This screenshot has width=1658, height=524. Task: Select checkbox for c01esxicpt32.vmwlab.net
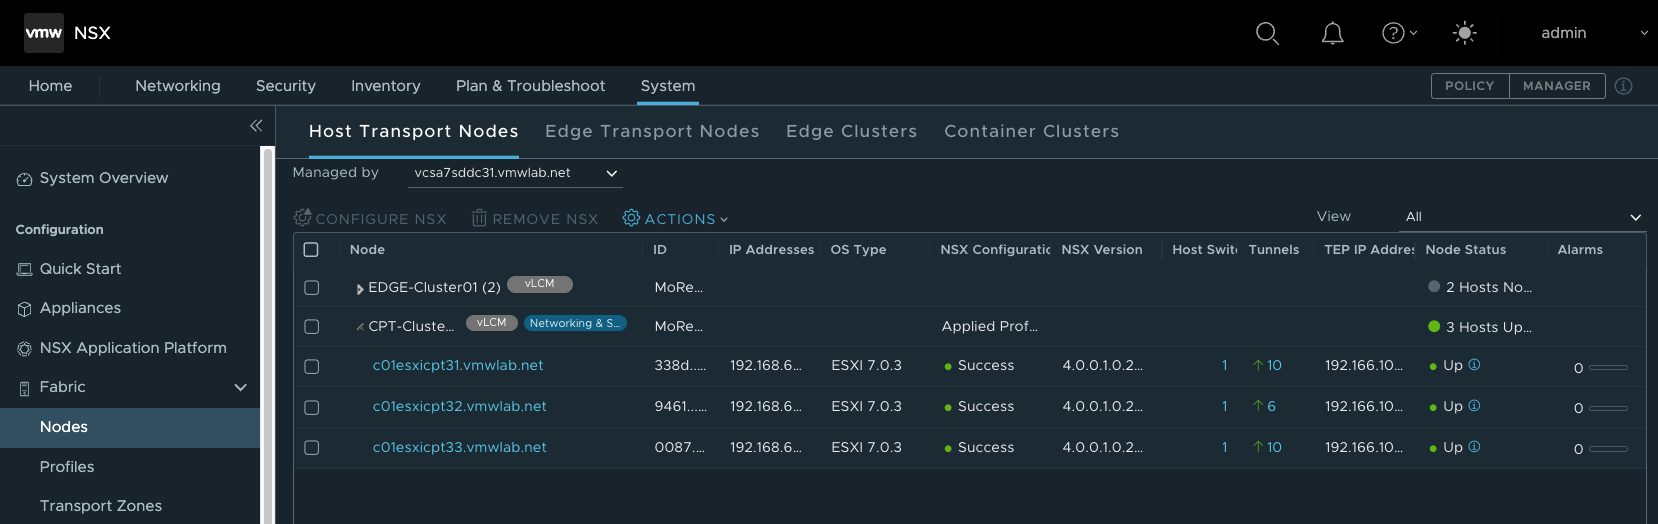[x=311, y=408]
